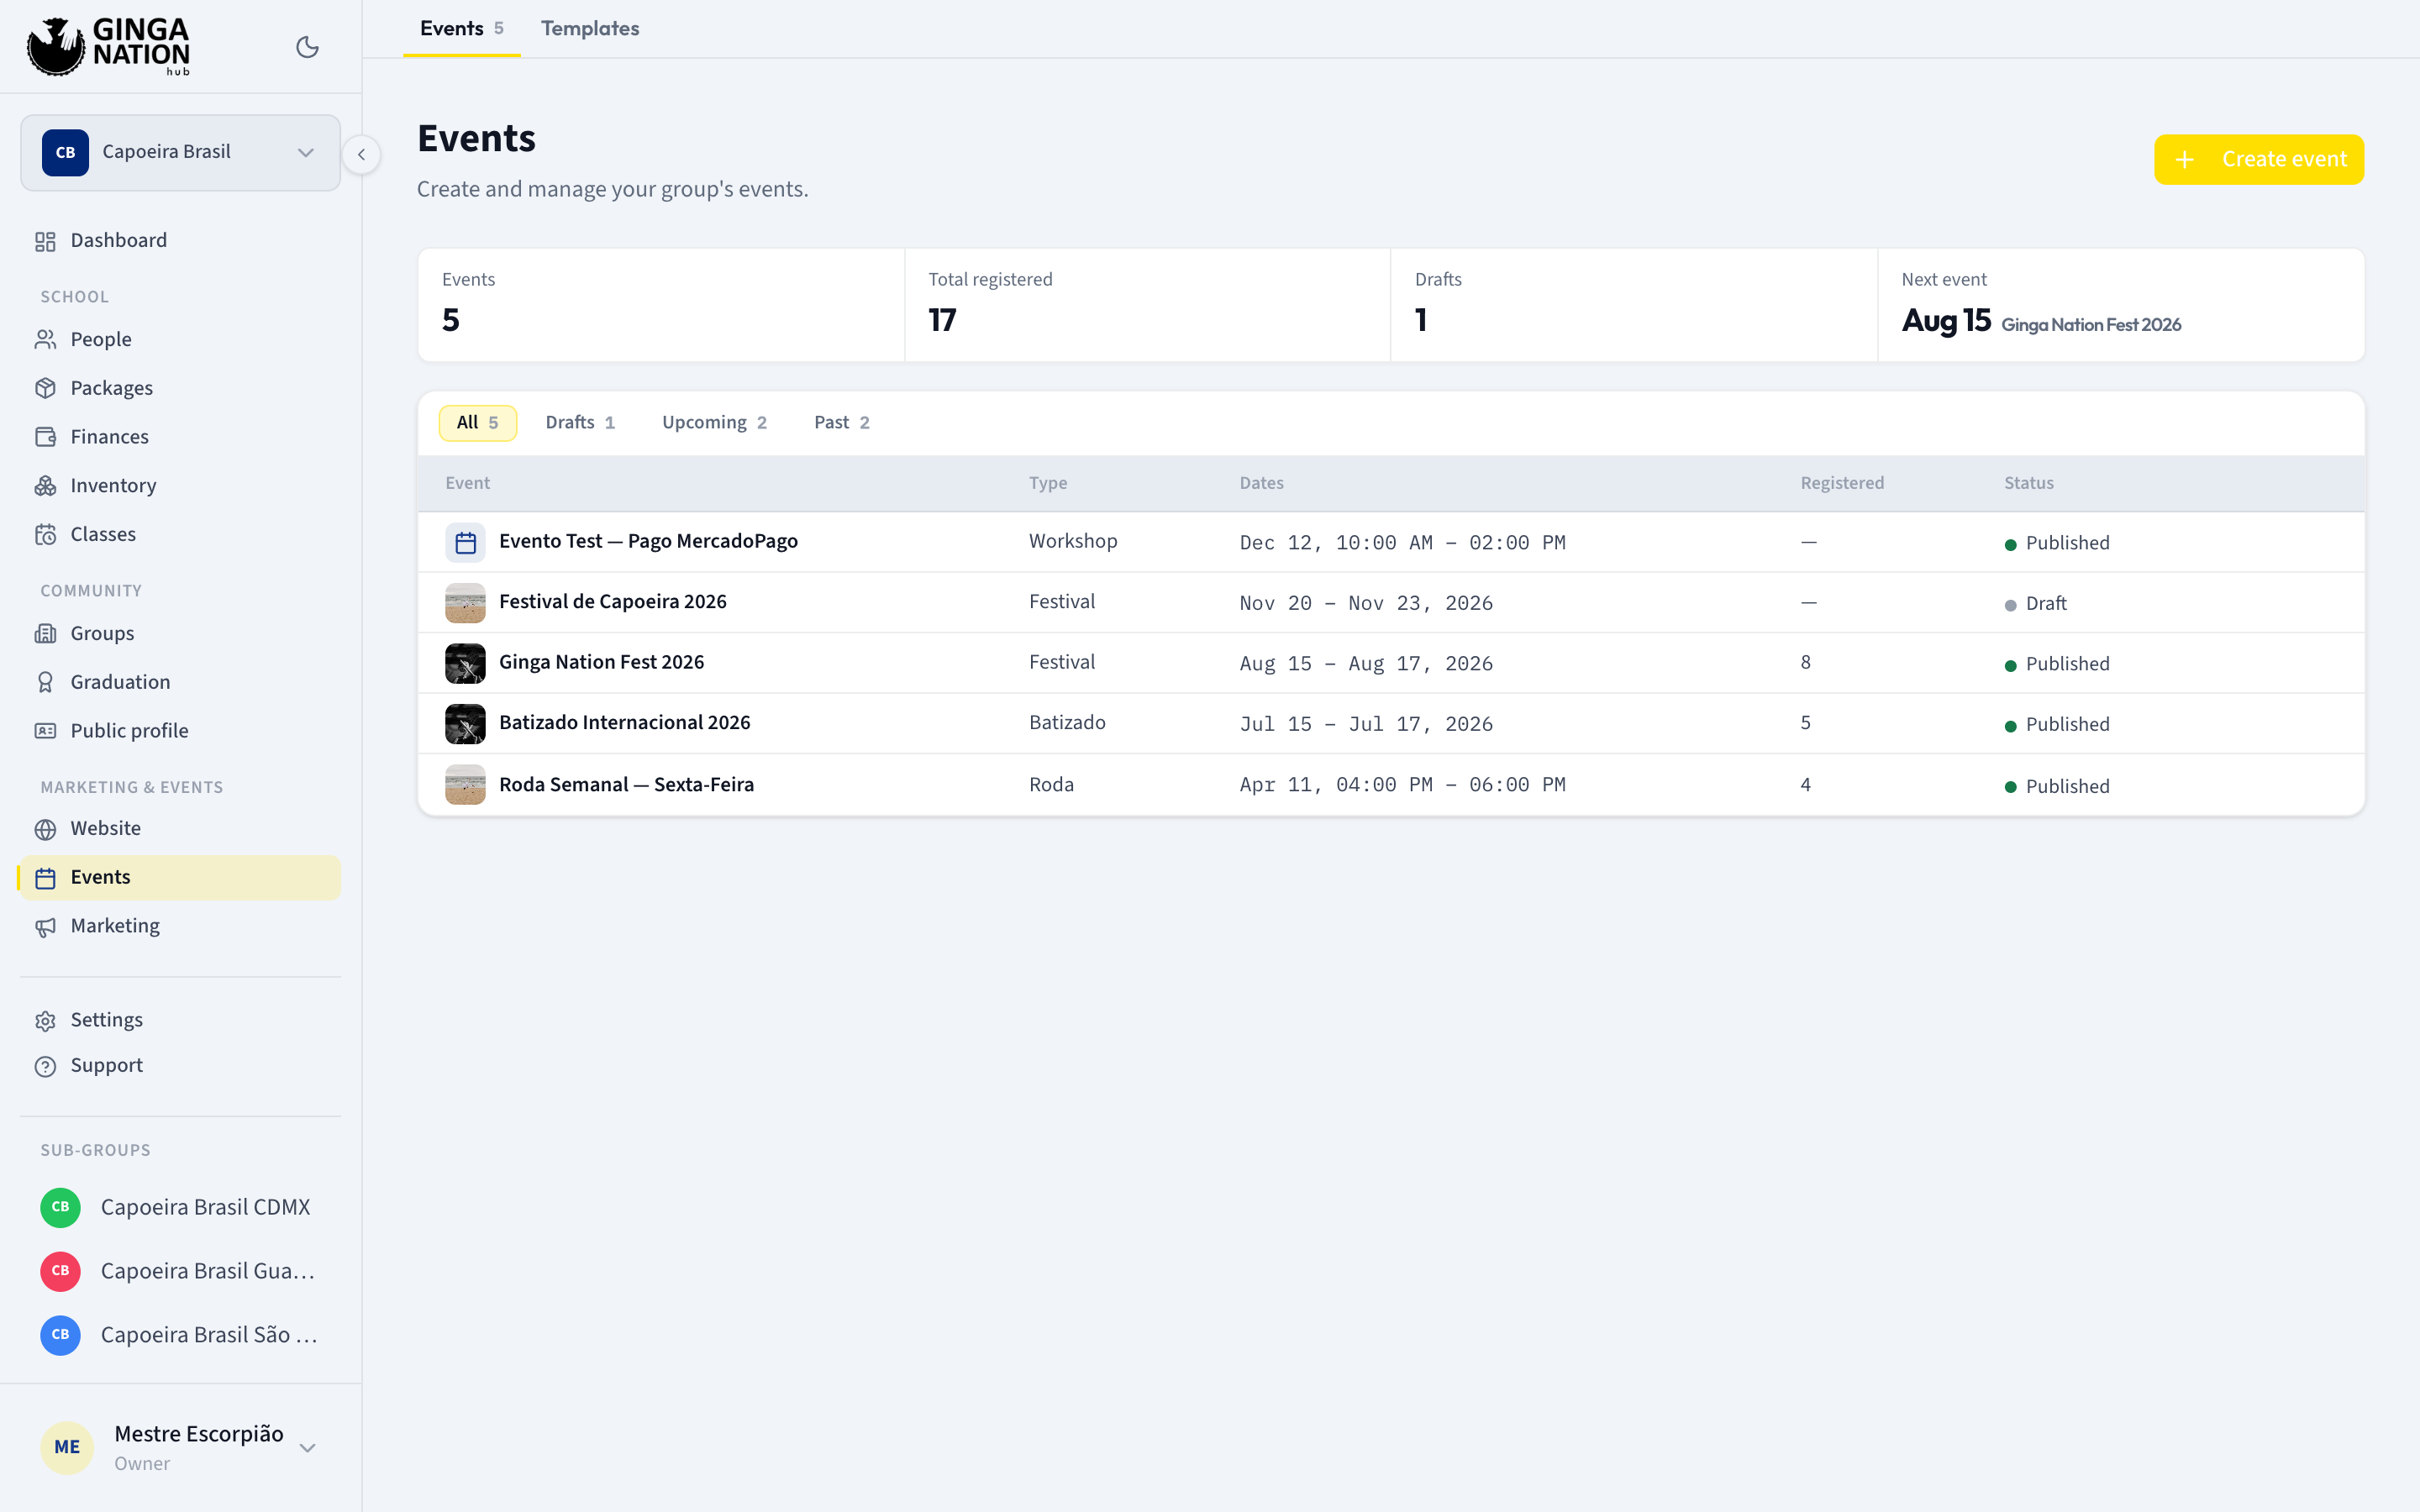
Task: Select the blue Capoeira Brasil São … sub-group
Action: [x=180, y=1335]
